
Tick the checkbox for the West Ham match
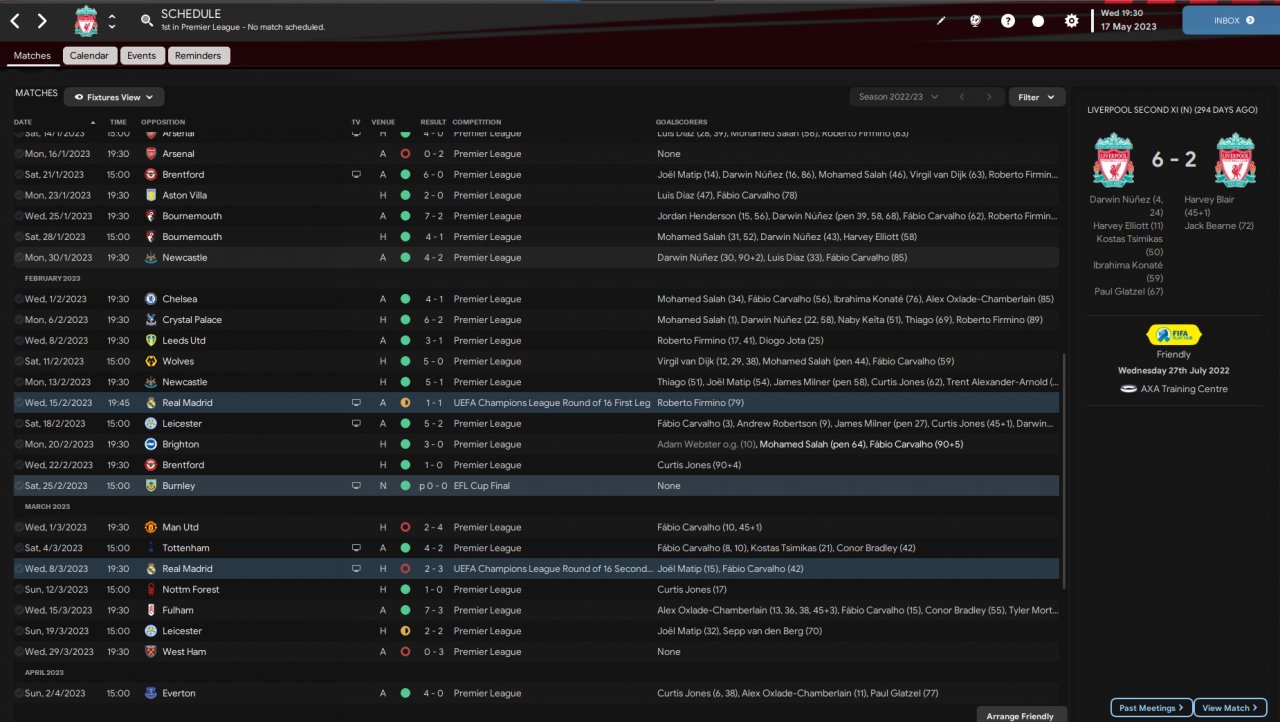point(19,652)
